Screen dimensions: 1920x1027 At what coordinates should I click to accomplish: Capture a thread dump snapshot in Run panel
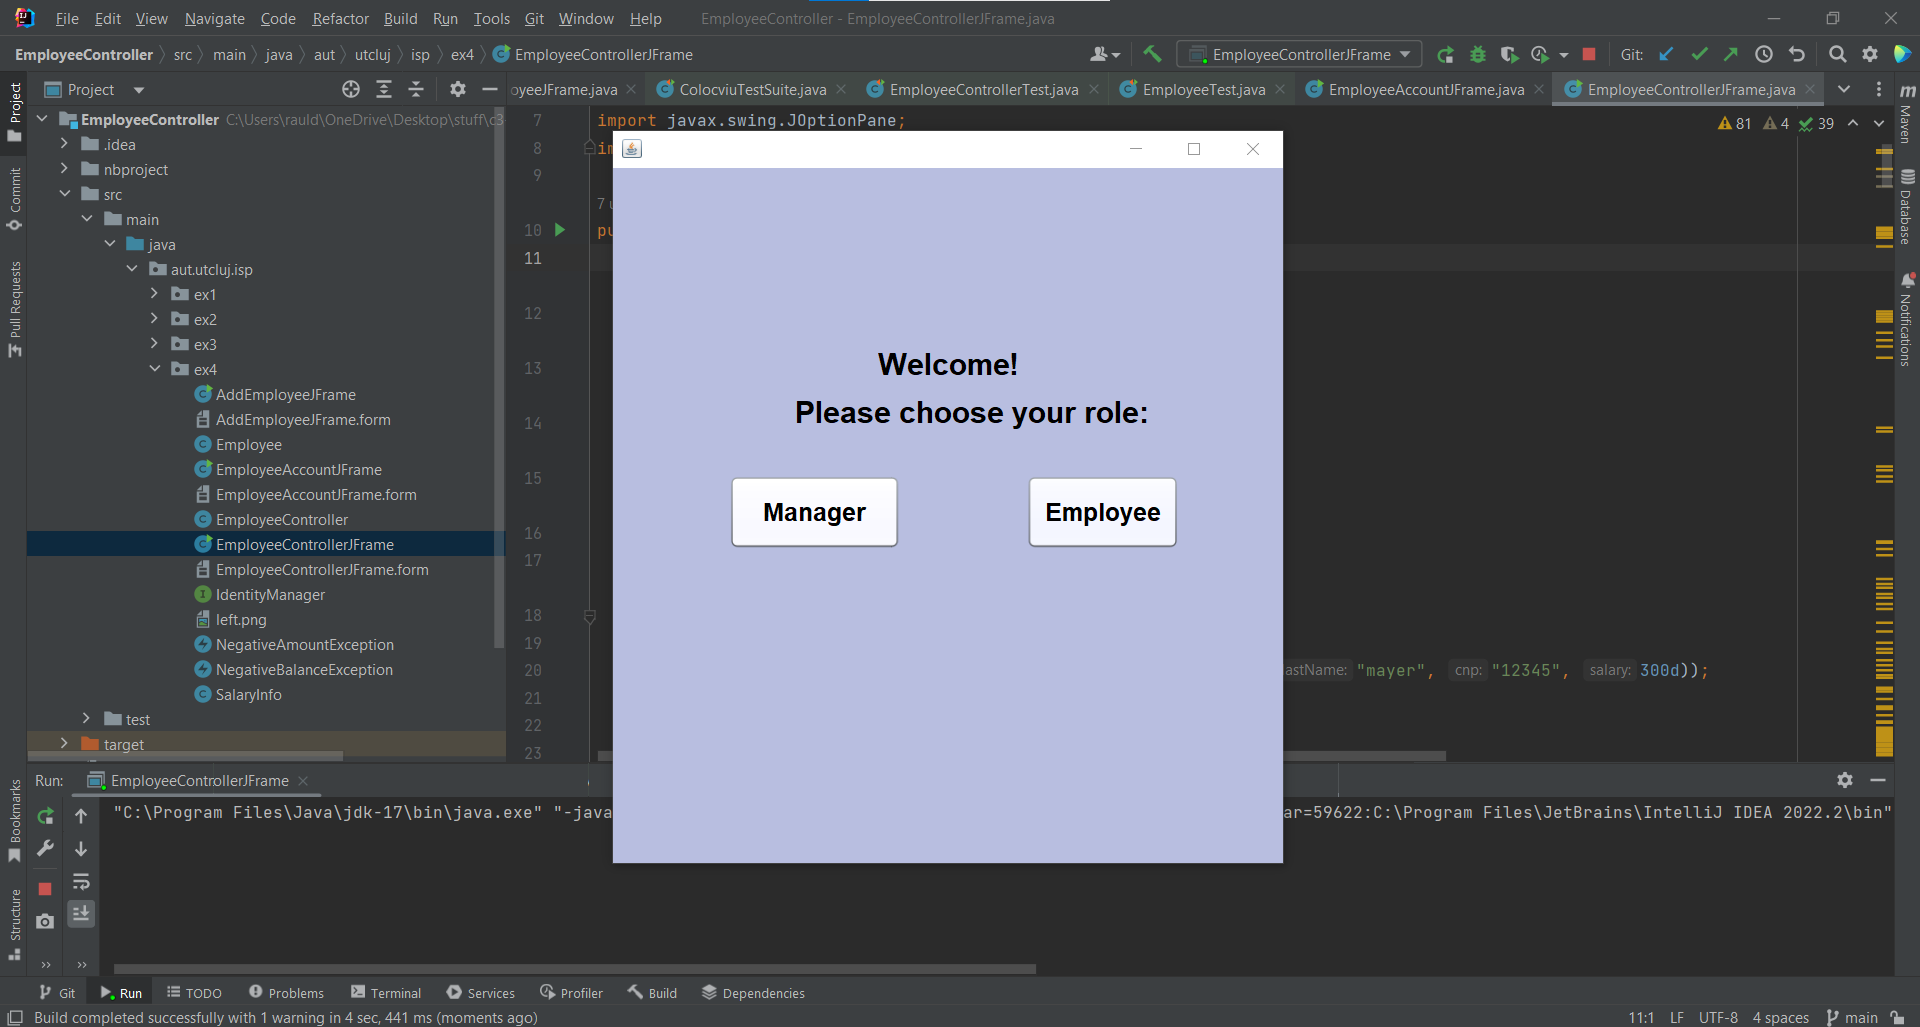pos(45,921)
